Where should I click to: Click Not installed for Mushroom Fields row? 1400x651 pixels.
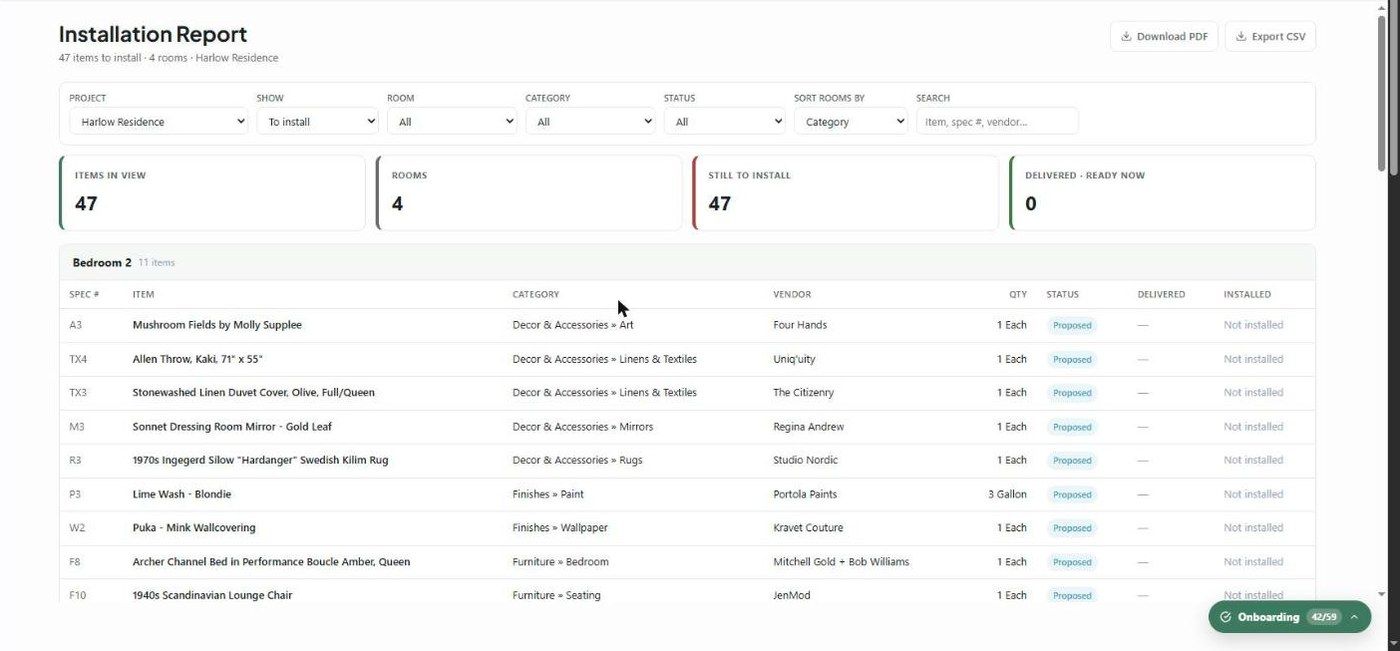(1253, 325)
